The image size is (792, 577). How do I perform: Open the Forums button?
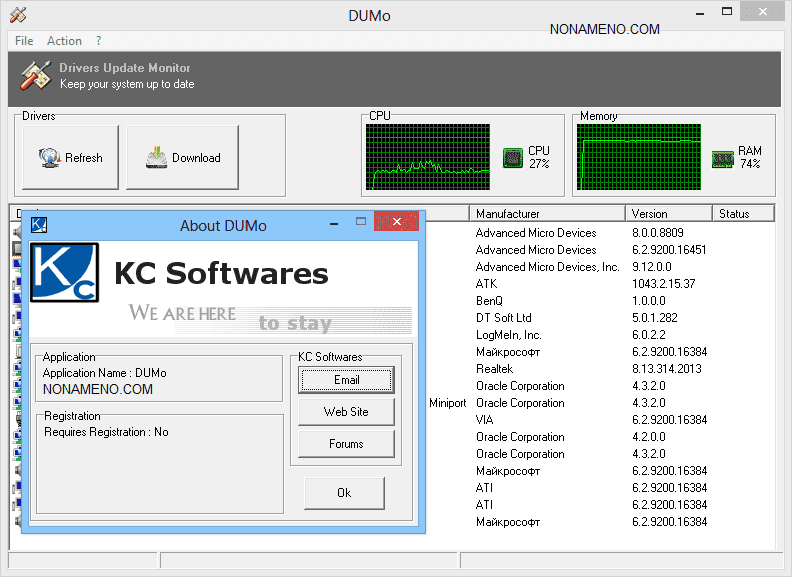[x=346, y=444]
